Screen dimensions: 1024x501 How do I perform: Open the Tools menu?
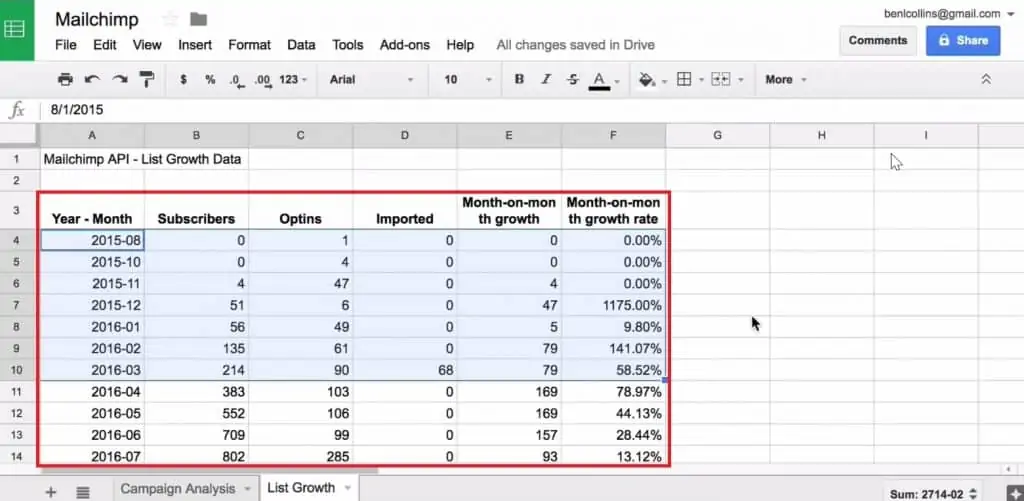(x=347, y=45)
